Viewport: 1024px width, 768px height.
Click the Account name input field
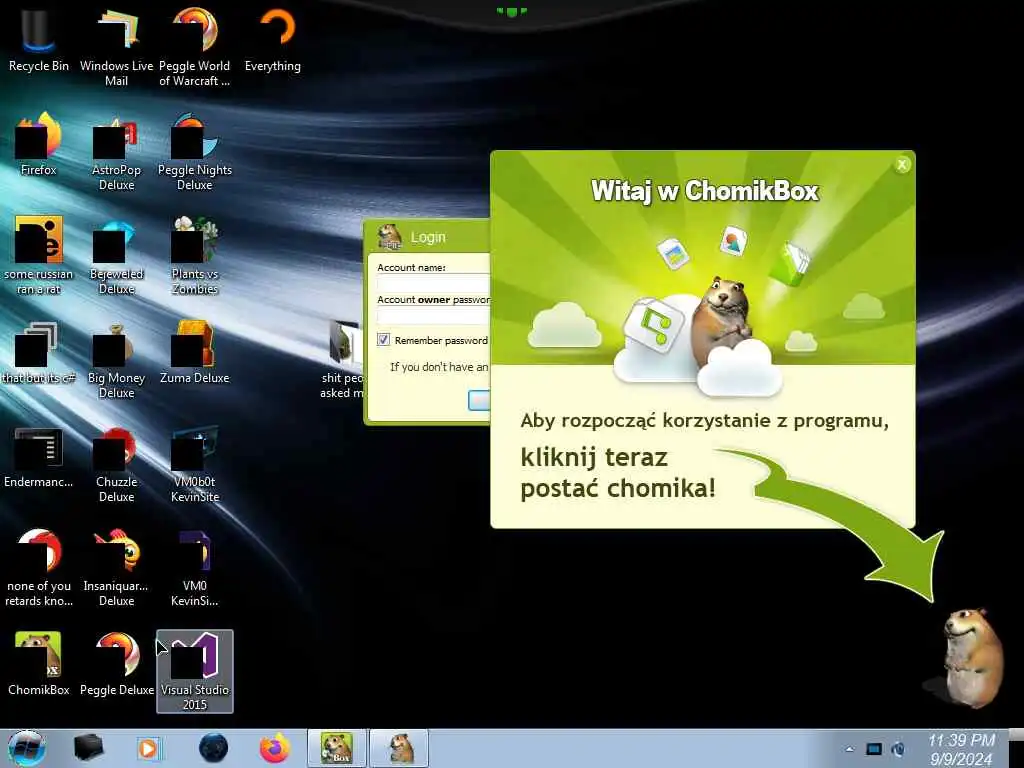[434, 283]
